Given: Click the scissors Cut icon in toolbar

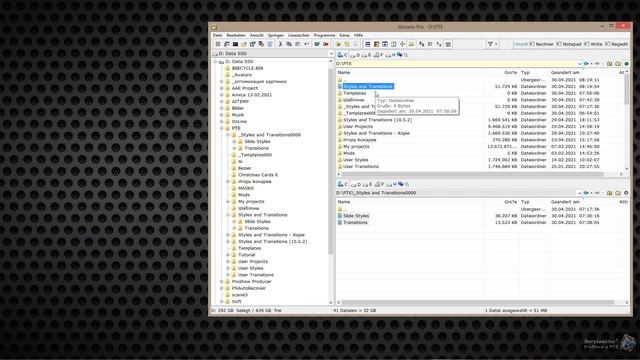Looking at the screenshot, I should pyautogui.click(x=280, y=44).
